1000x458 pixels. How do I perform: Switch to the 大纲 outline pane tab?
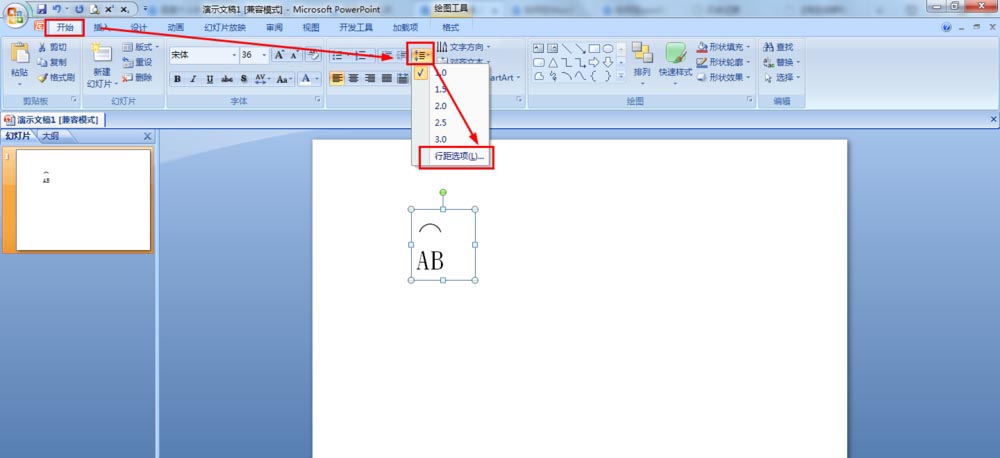coord(52,137)
